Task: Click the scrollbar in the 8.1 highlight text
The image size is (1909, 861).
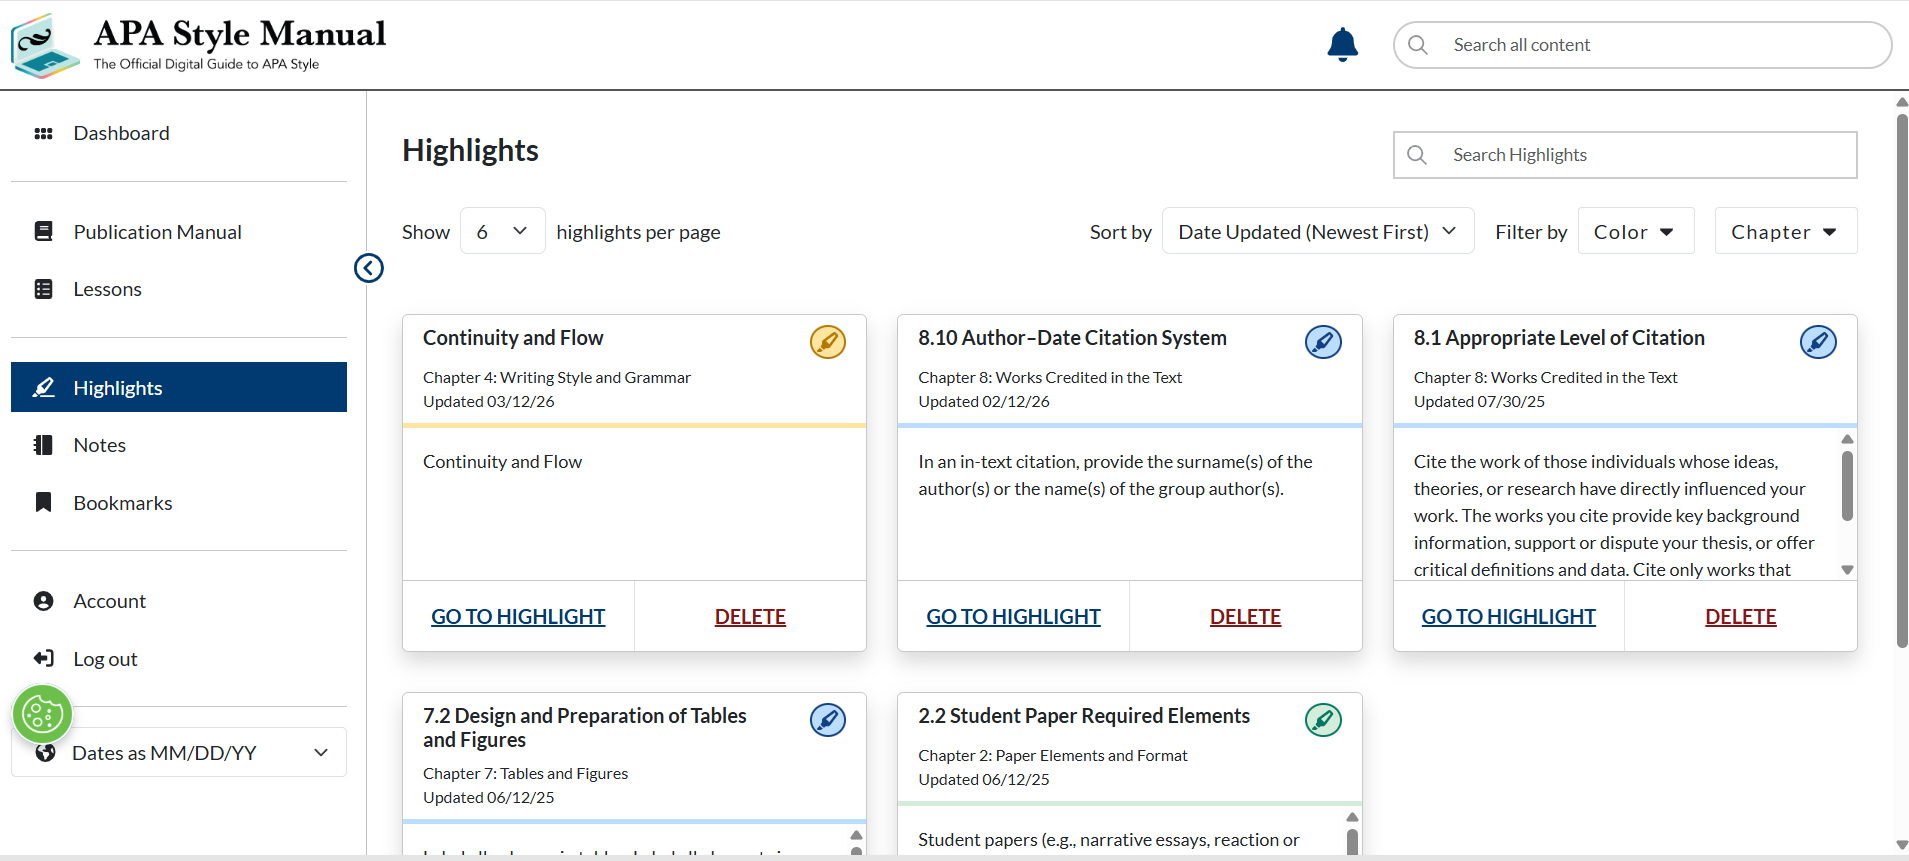Action: click(x=1847, y=486)
